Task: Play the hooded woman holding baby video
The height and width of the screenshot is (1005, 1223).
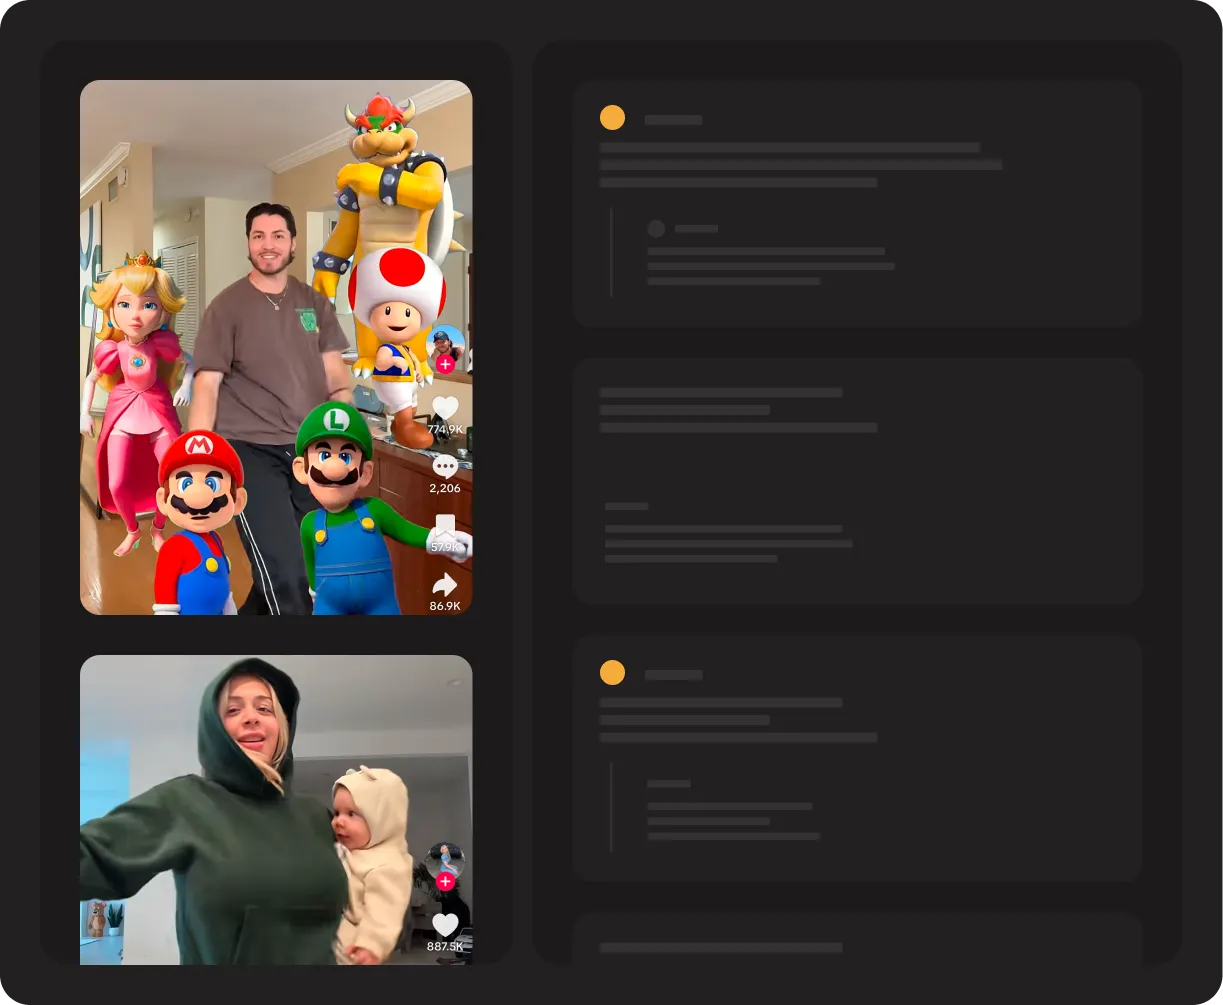Action: click(x=276, y=810)
